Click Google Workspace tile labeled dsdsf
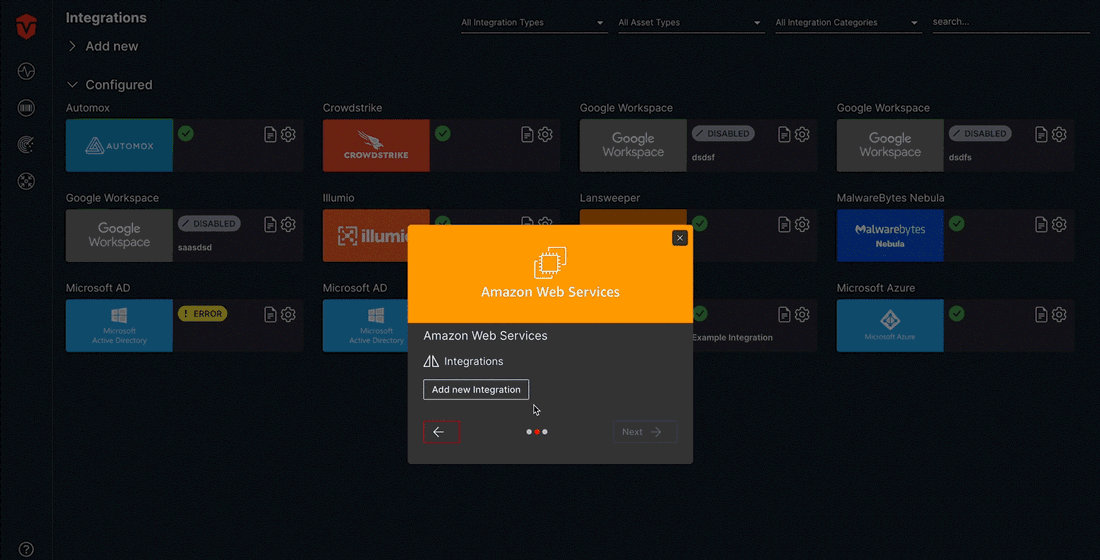The width and height of the screenshot is (1100, 560). click(x=633, y=145)
